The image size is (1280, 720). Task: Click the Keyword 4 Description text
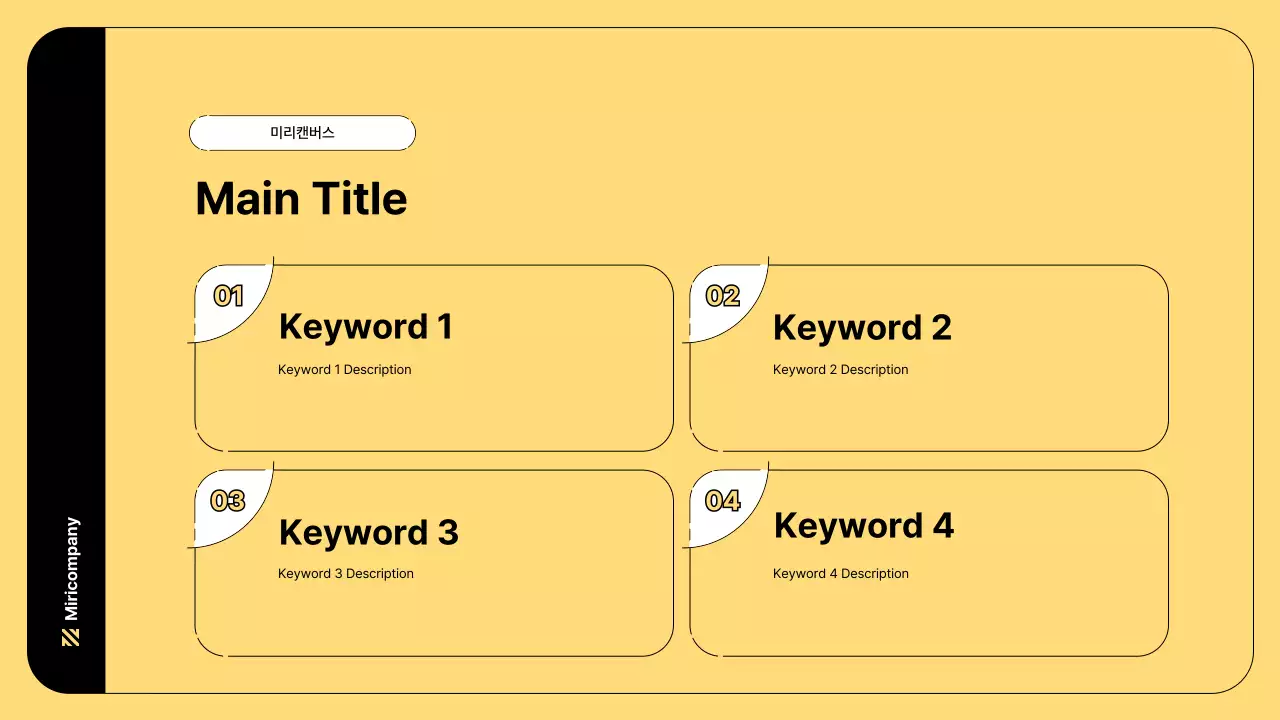[x=840, y=574]
